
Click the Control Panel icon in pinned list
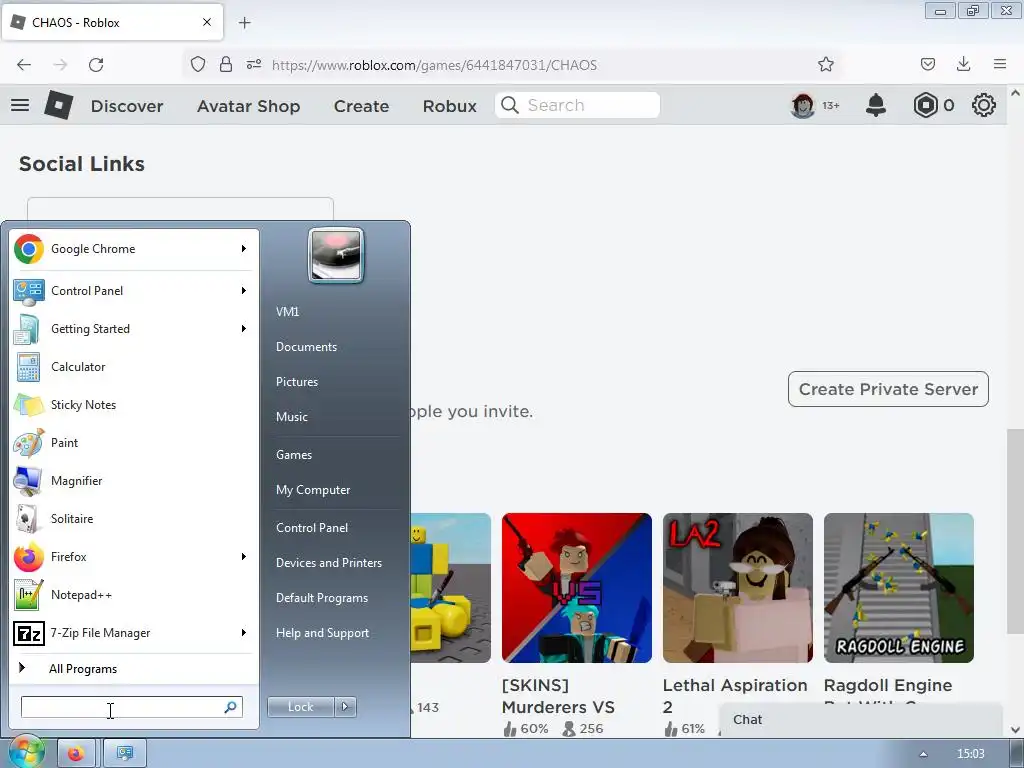pyautogui.click(x=29, y=291)
